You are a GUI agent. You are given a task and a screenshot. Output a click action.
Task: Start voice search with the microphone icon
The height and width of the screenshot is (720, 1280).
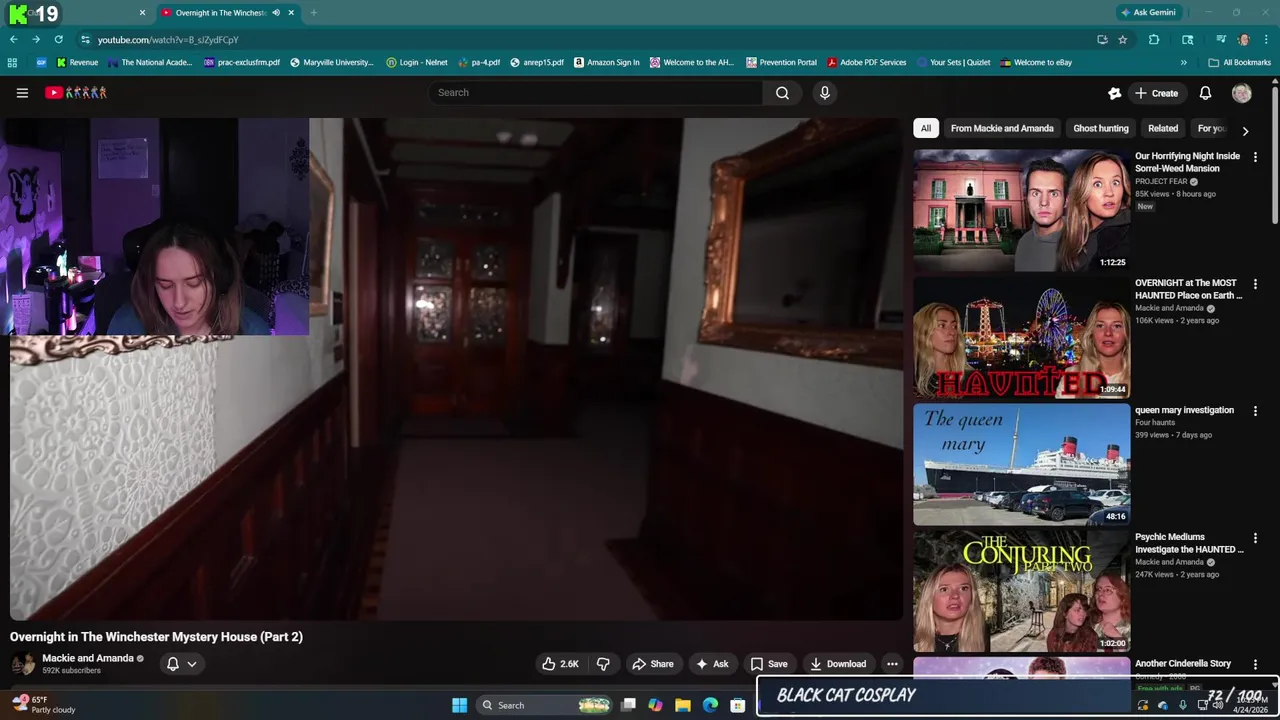point(824,93)
